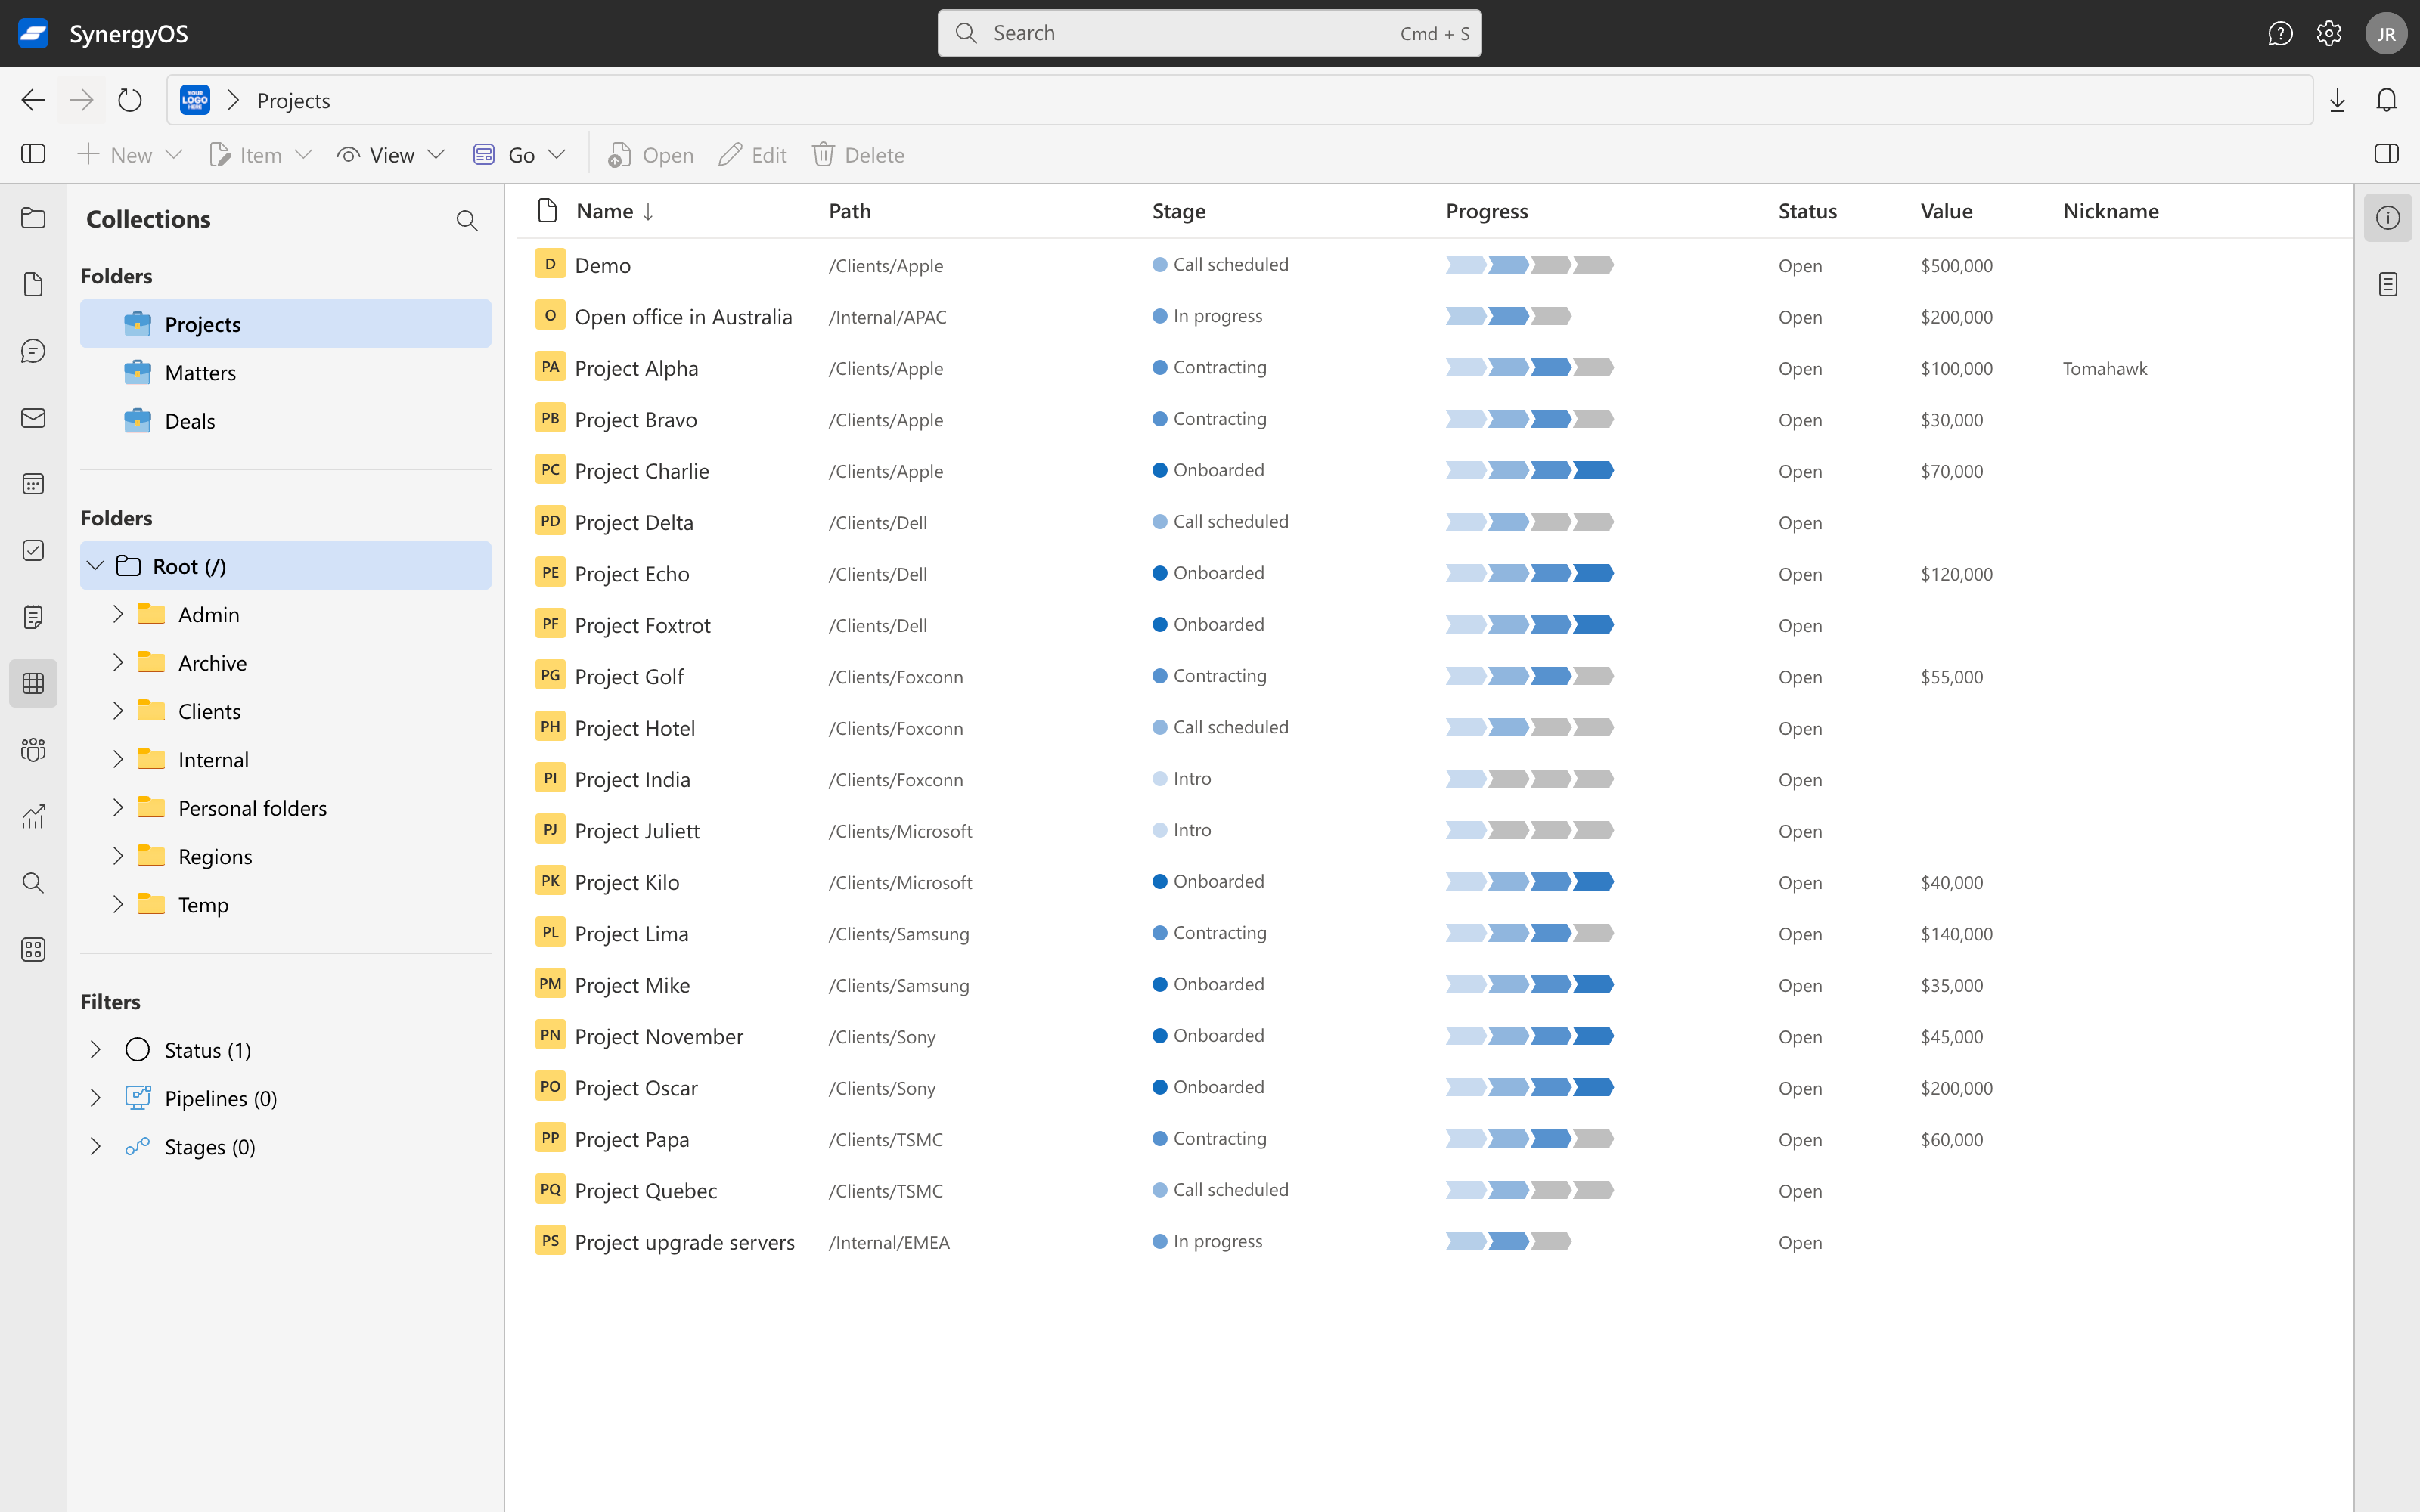
Task: Click the Edit toolbar button
Action: (753, 155)
